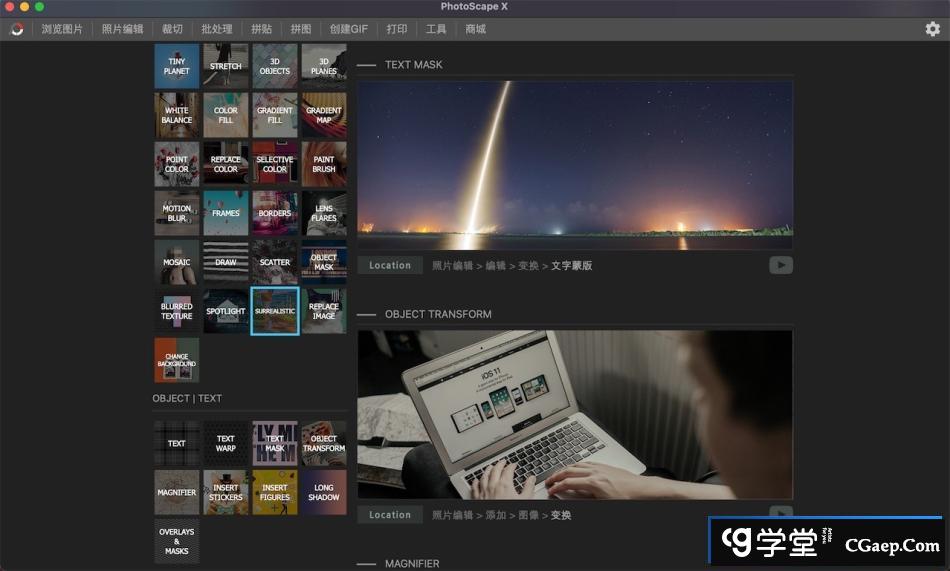This screenshot has height=571, width=950.
Task: Open the Insert Stickers tile
Action: point(226,492)
